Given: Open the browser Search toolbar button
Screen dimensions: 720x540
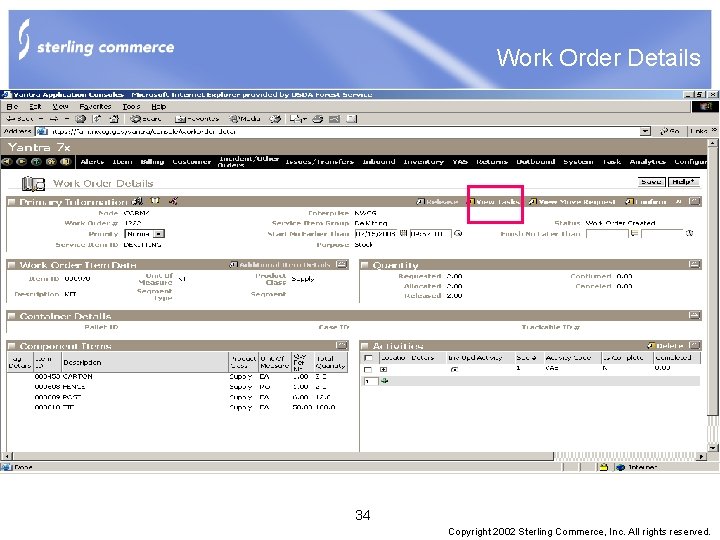Looking at the screenshot, I should [146, 119].
